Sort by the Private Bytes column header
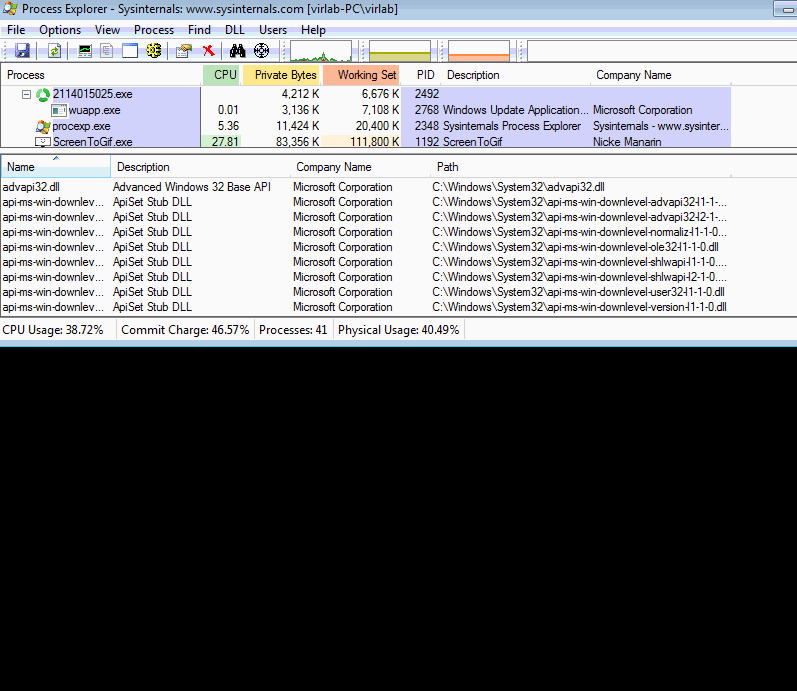Screen dimensions: 797x691 [x=282, y=75]
